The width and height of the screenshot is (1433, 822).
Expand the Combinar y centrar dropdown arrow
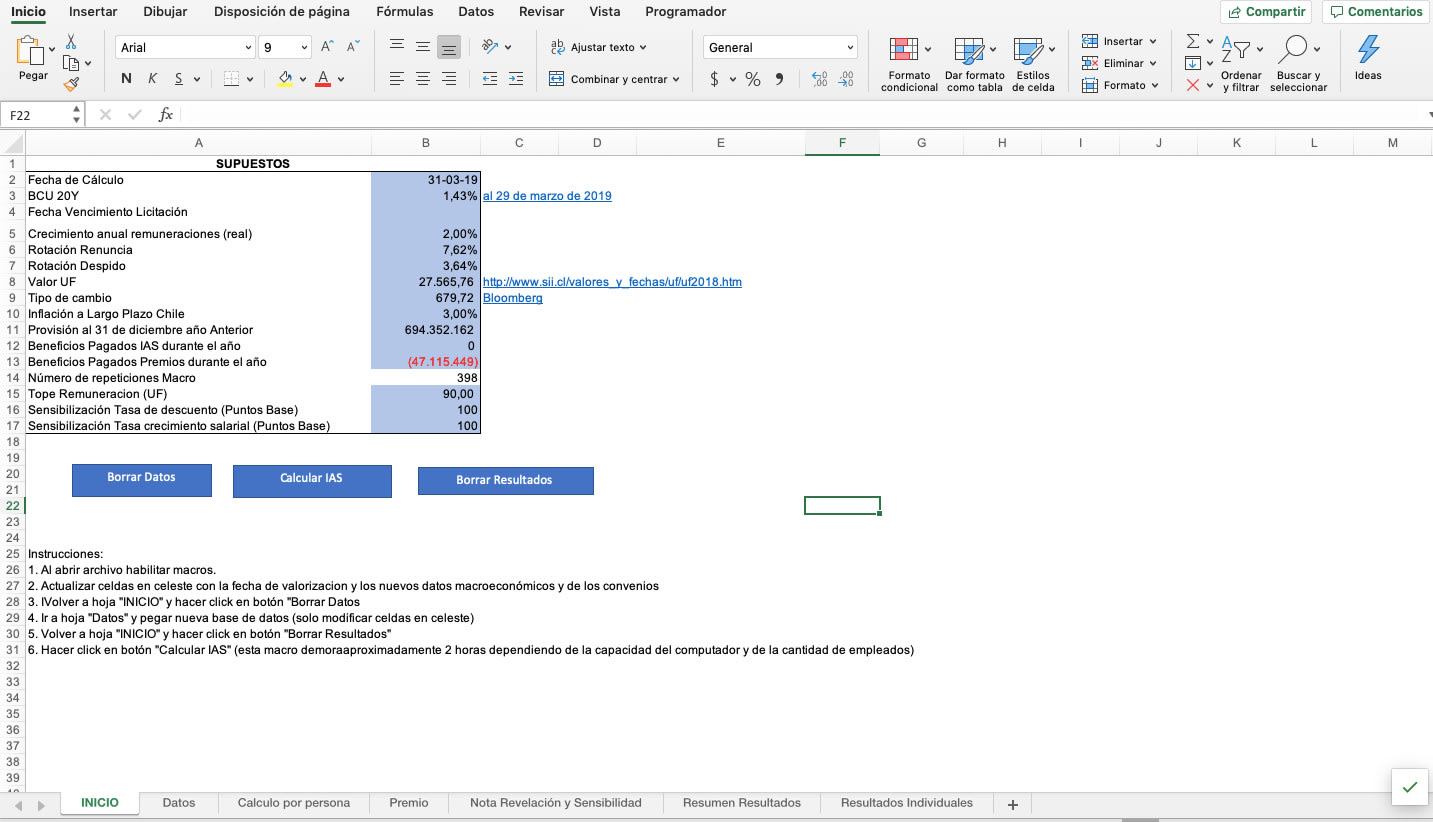(x=676, y=79)
